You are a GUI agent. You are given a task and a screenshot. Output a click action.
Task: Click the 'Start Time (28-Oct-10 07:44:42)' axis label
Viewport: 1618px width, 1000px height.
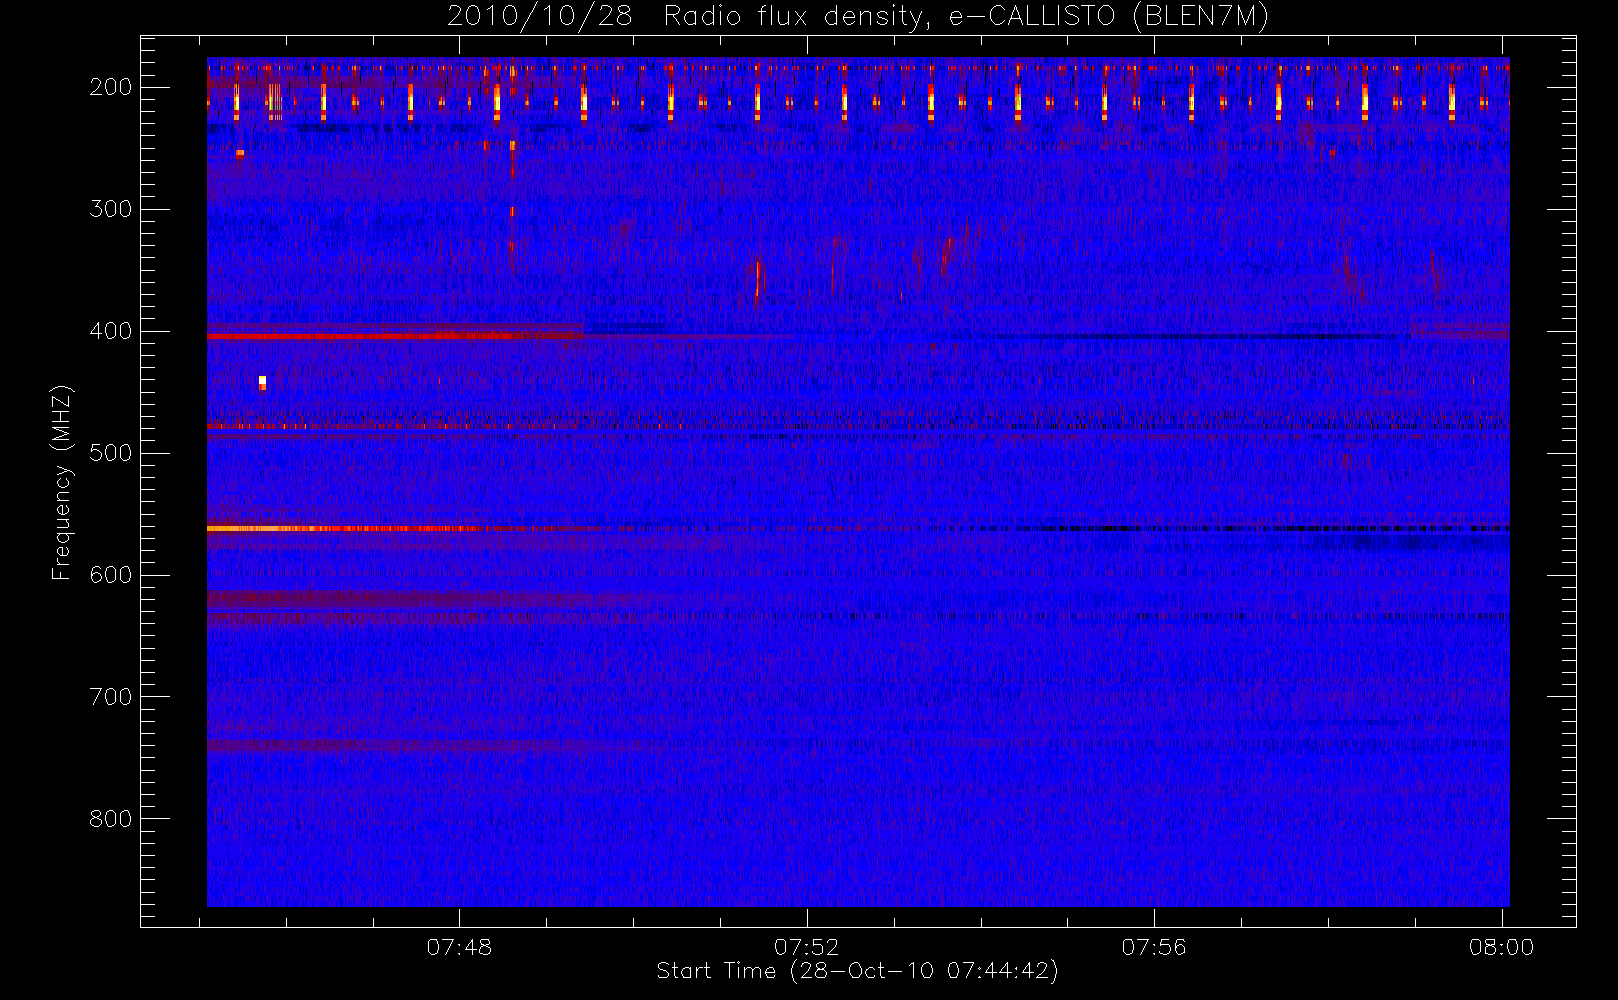click(x=857, y=971)
